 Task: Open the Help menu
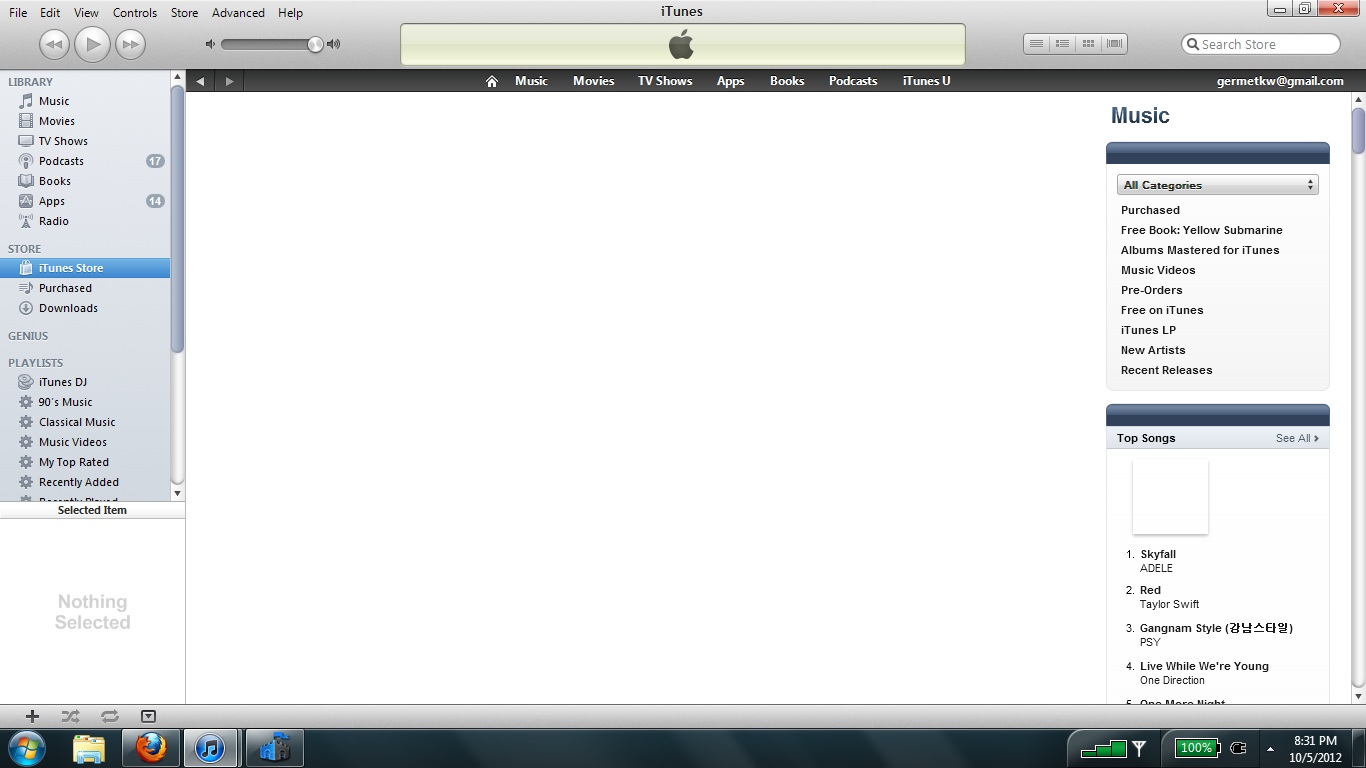290,13
